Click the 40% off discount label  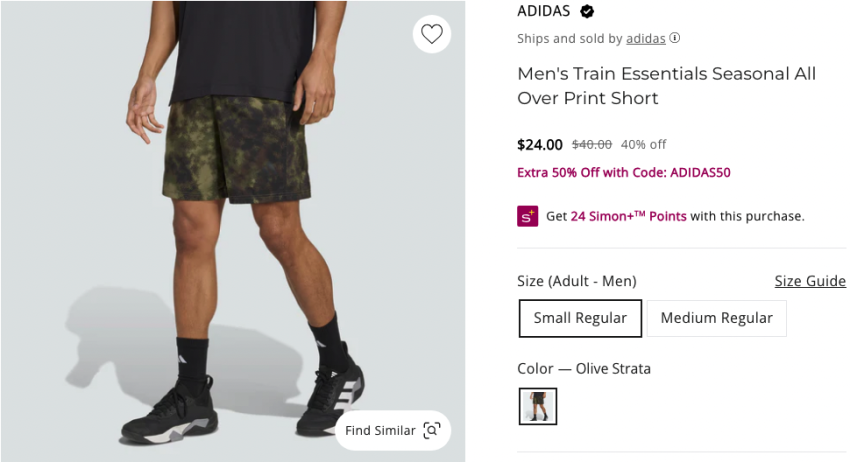[x=643, y=145]
